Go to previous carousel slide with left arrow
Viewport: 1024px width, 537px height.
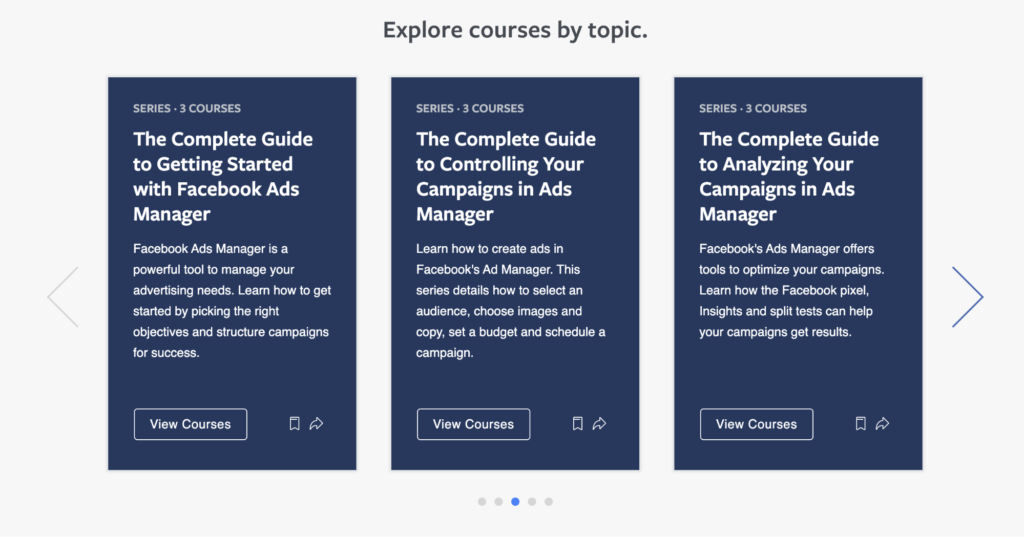(x=63, y=297)
